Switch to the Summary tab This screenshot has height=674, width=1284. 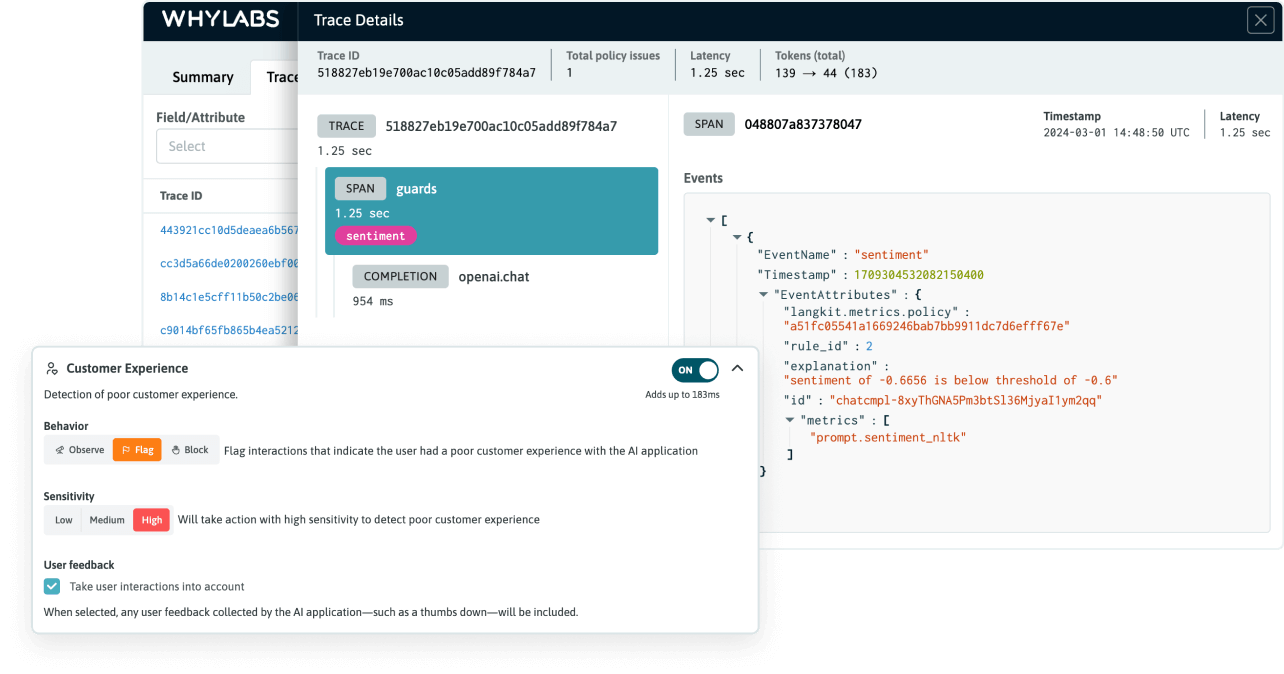(x=202, y=77)
